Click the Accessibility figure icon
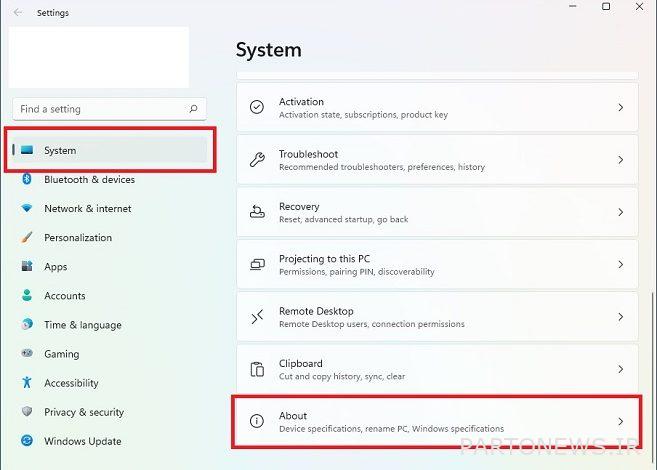 pos(27,382)
